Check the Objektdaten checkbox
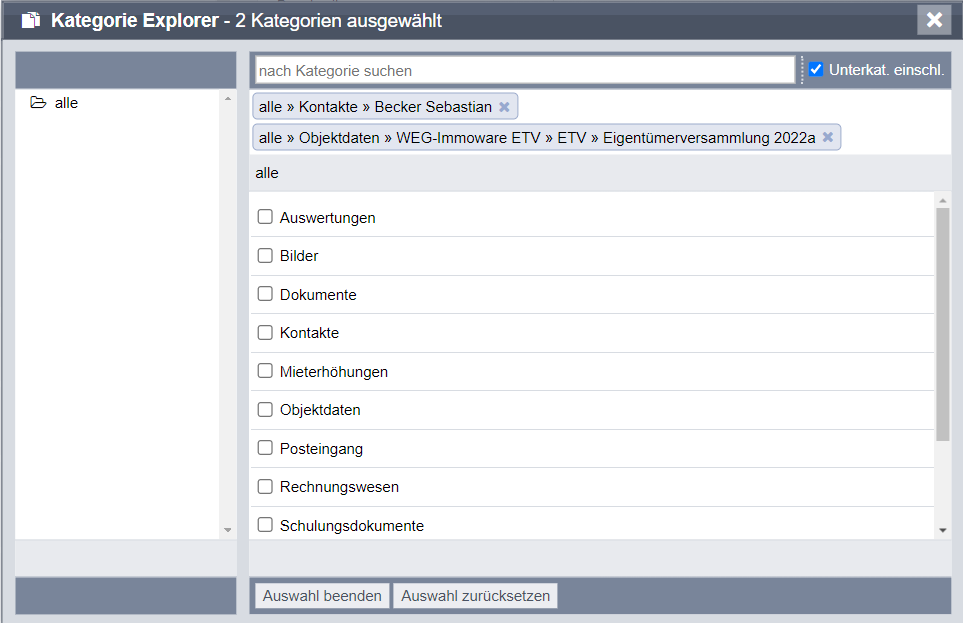The height and width of the screenshot is (623, 963). click(265, 409)
